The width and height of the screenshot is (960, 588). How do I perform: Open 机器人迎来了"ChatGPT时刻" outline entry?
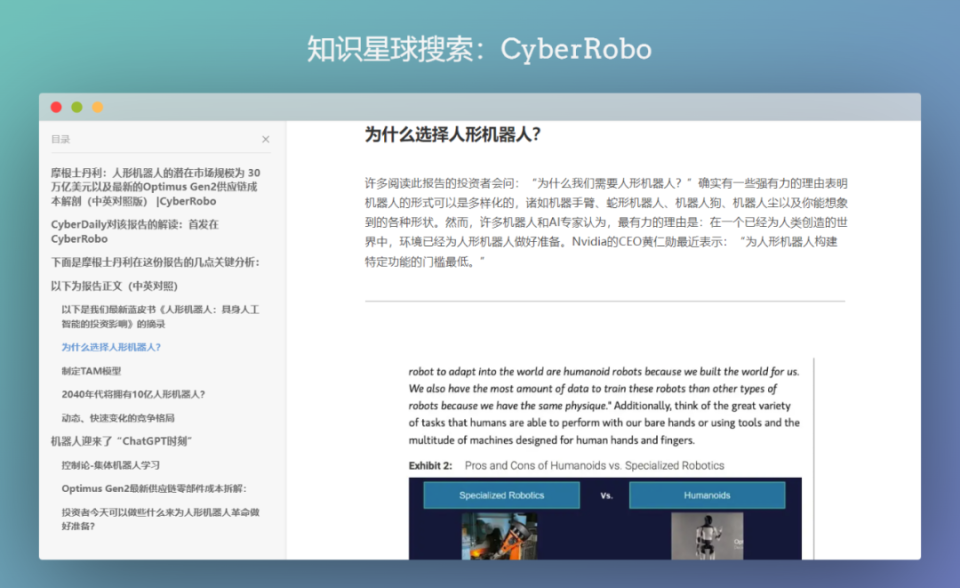click(121, 441)
